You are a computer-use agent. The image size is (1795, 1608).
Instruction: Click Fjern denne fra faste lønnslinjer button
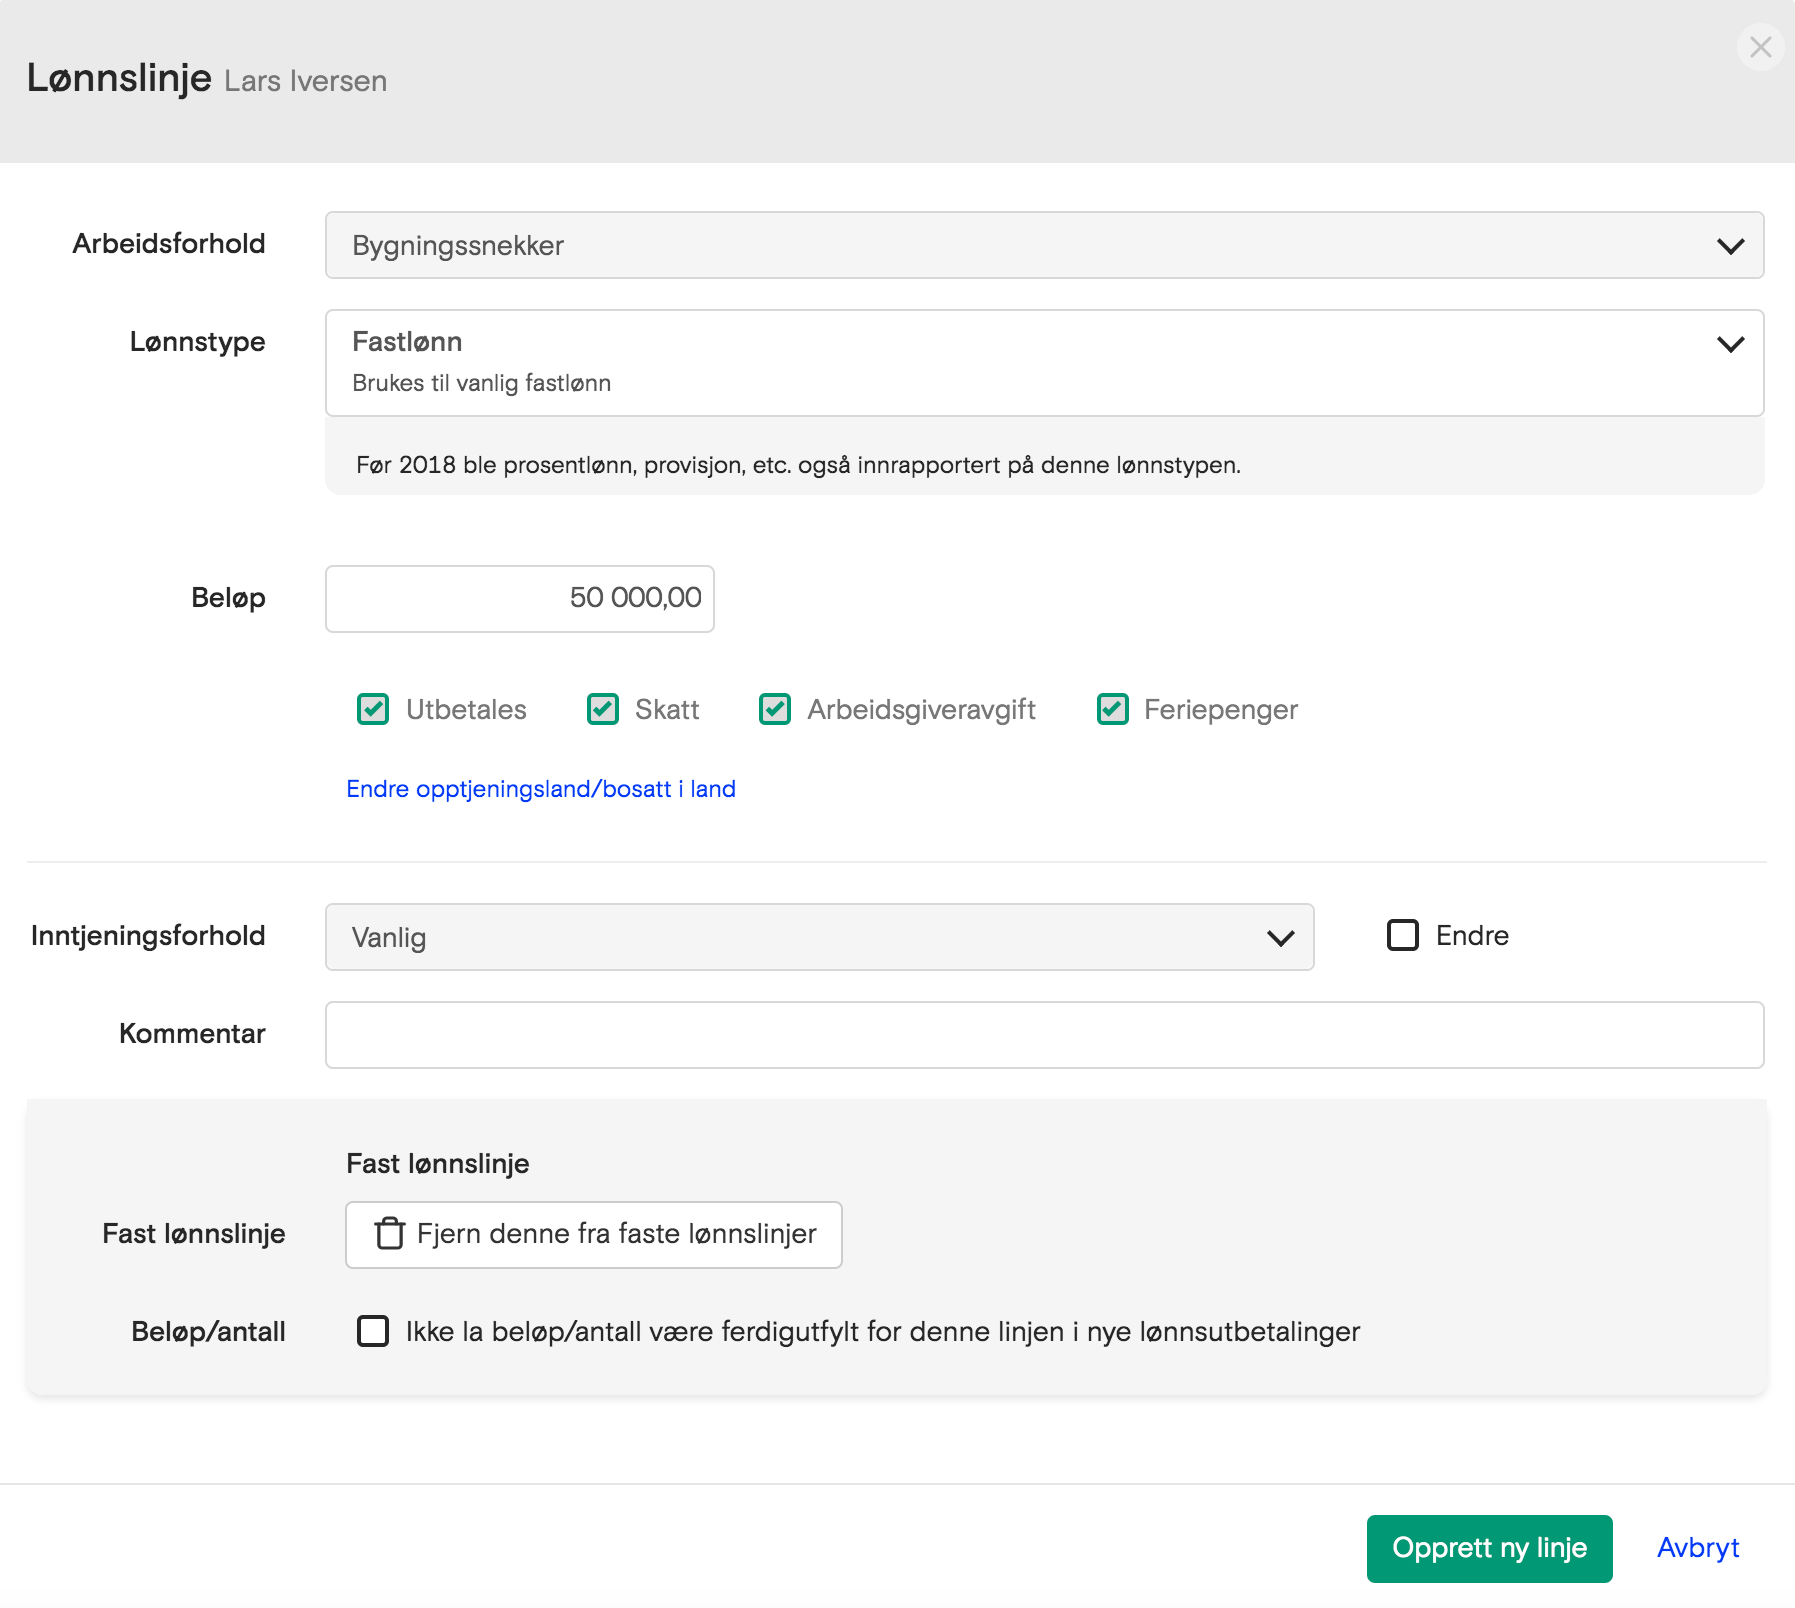[x=594, y=1235]
